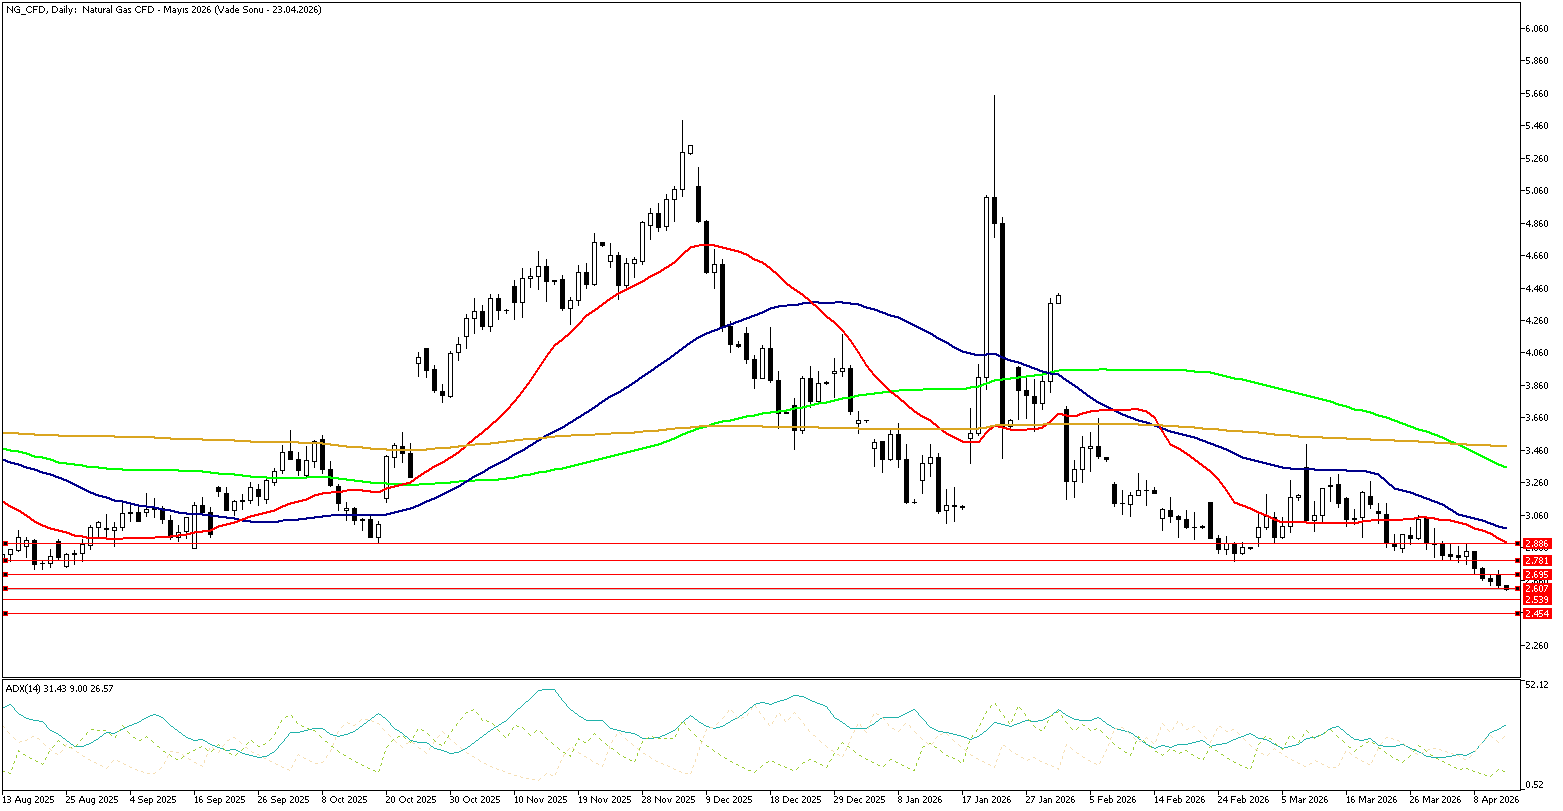The image size is (1563, 811).
Task: Click the 26 Sep 2025 date label
Action: [x=283, y=800]
